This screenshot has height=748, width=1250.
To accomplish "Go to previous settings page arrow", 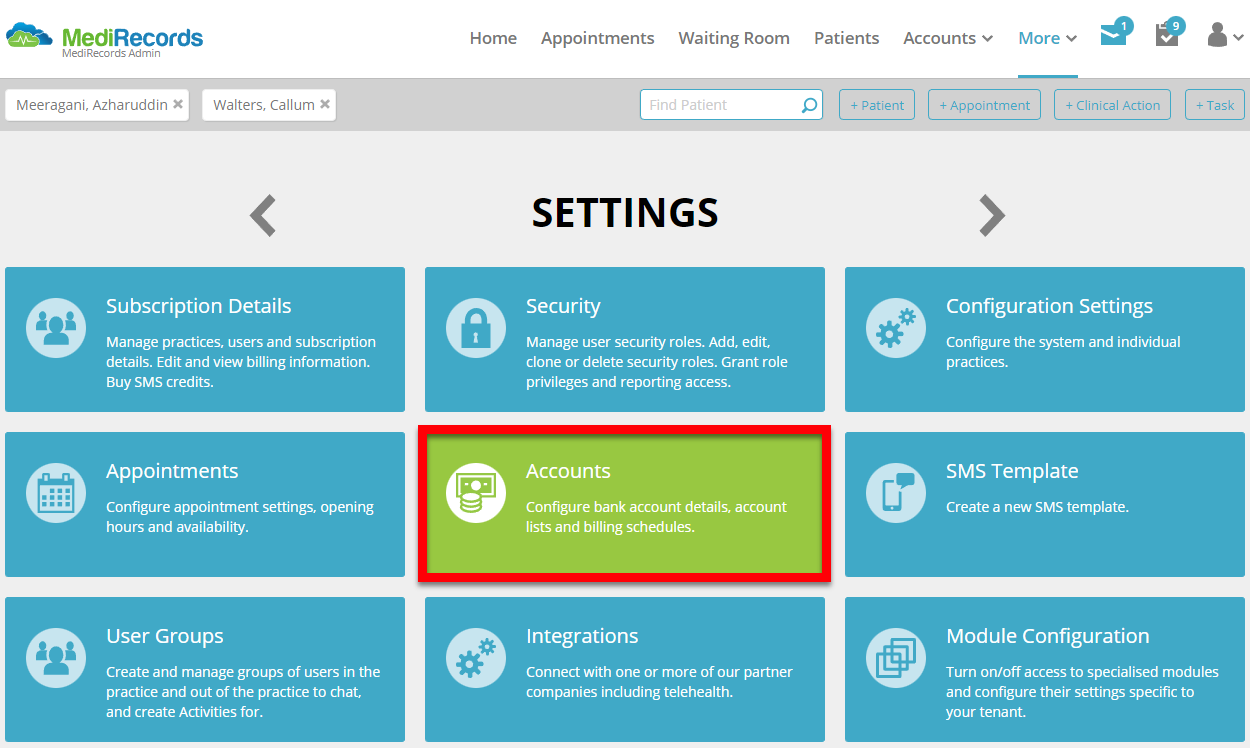I will click(x=263, y=214).
